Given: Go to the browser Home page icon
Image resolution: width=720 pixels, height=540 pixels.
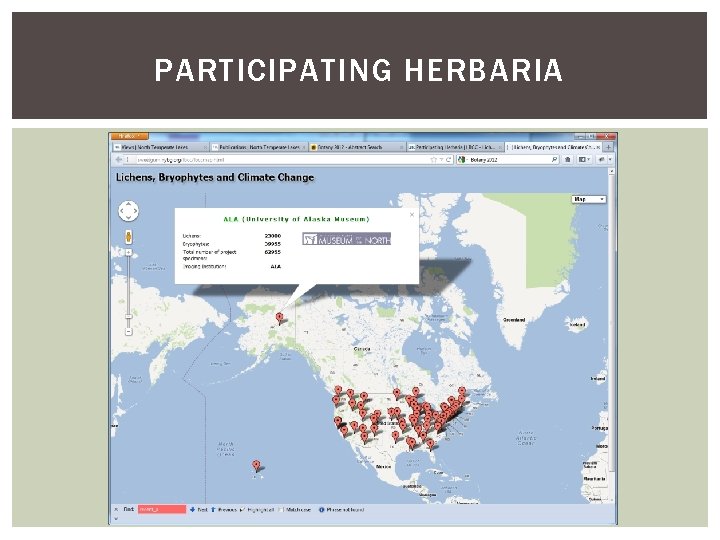Looking at the screenshot, I should coord(568,160).
